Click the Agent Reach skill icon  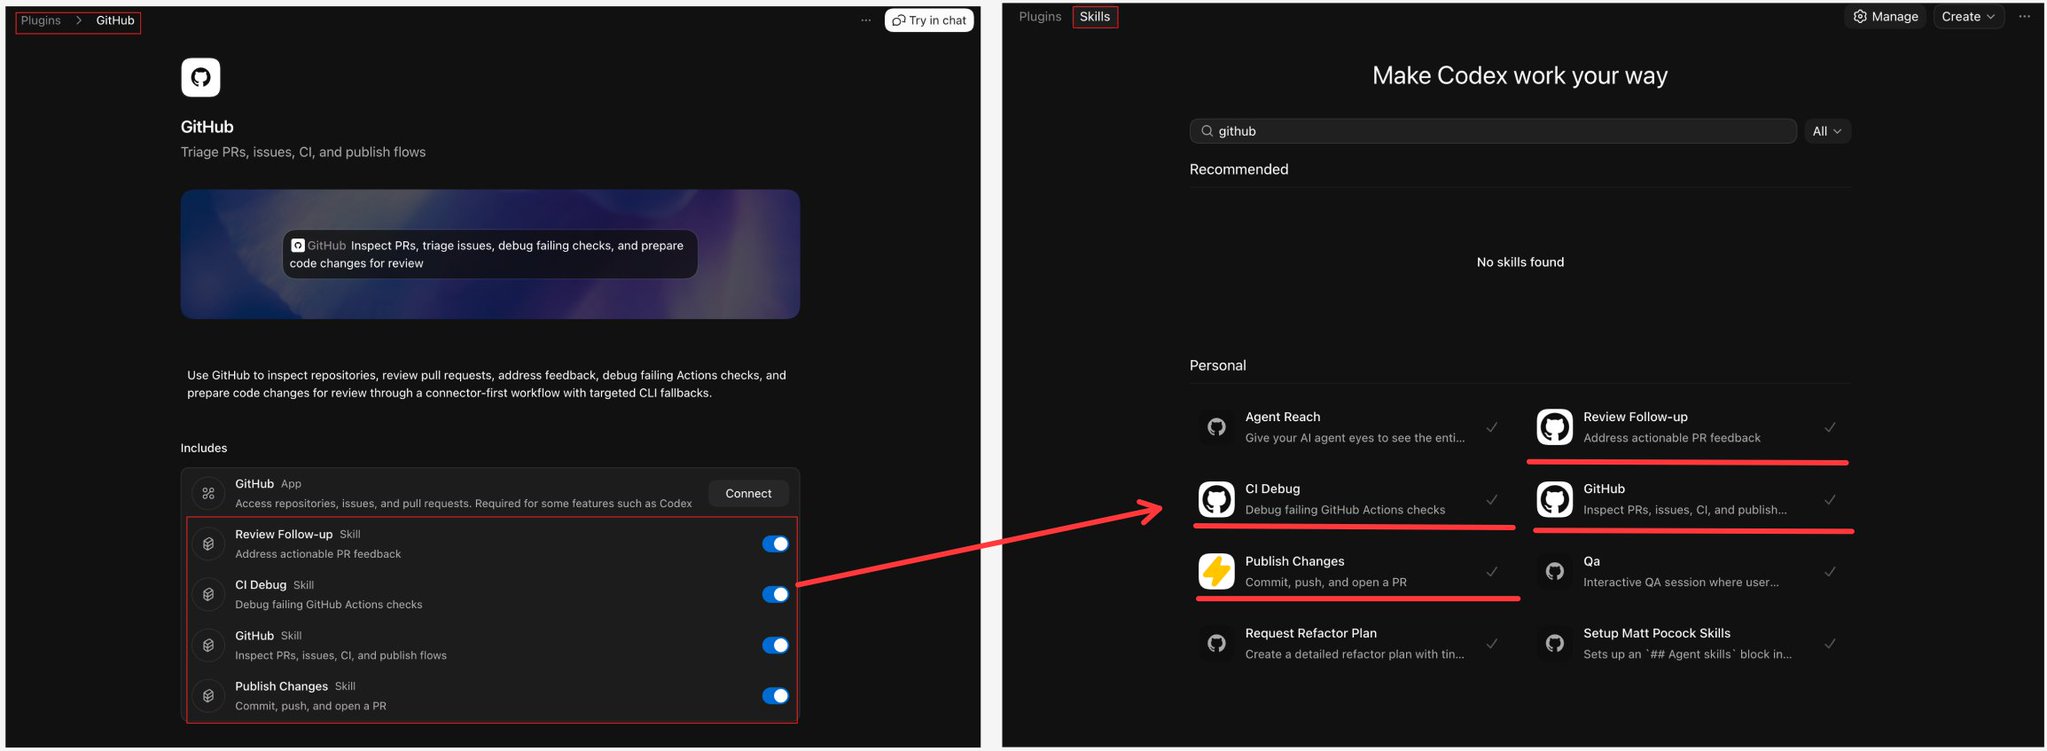pos(1216,427)
